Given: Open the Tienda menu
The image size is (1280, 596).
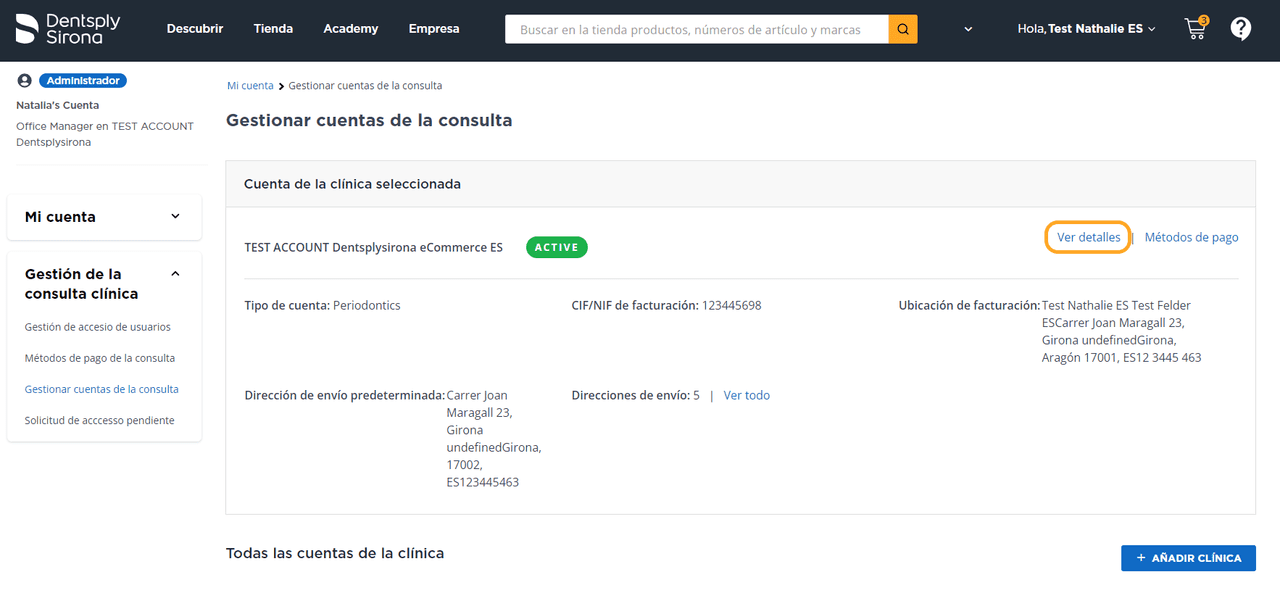Looking at the screenshot, I should 273,29.
